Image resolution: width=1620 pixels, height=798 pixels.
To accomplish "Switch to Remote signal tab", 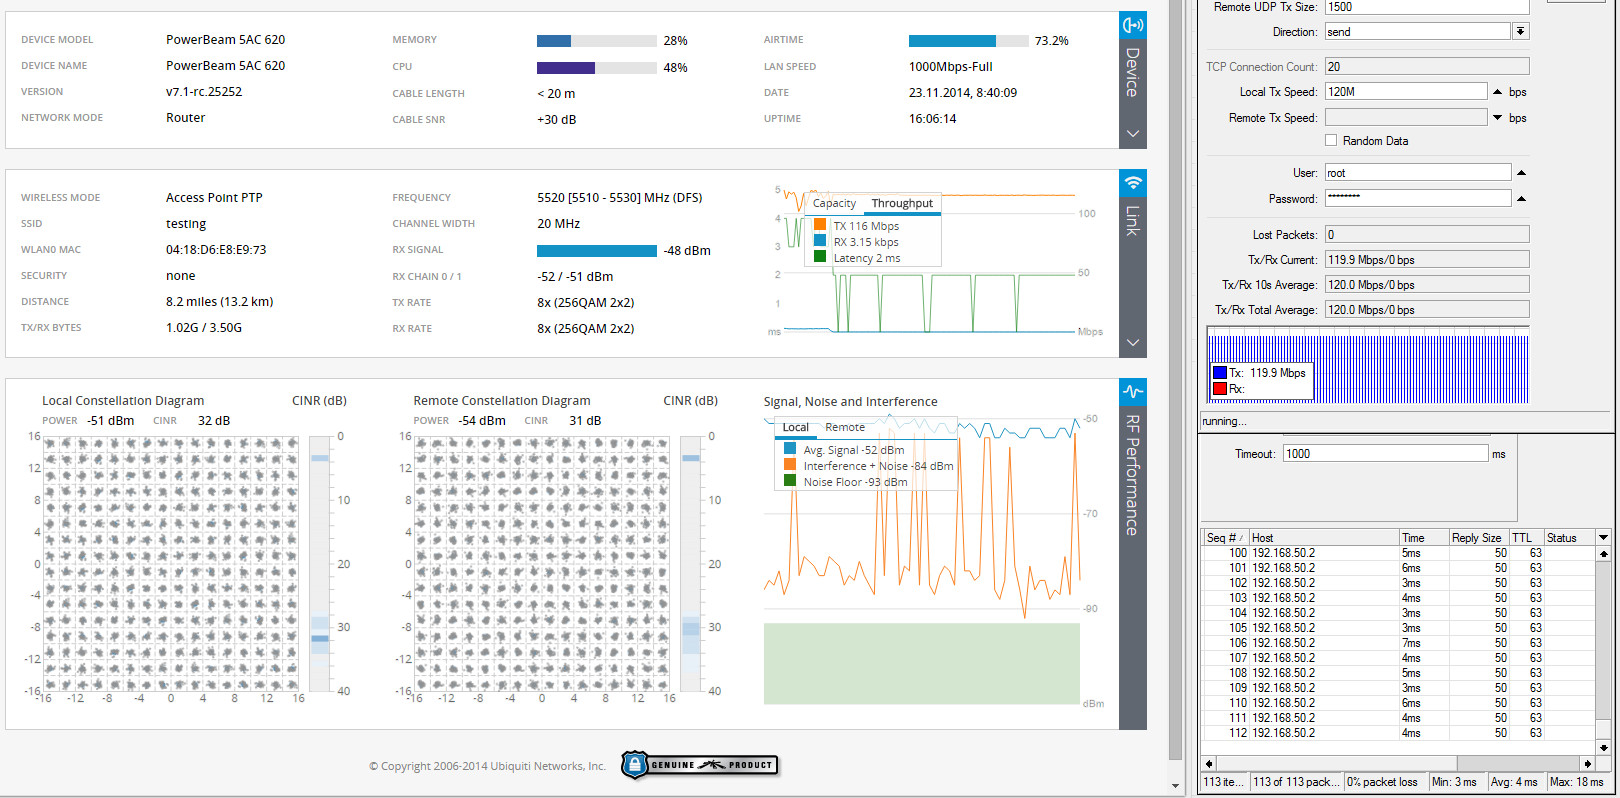I will click(844, 427).
